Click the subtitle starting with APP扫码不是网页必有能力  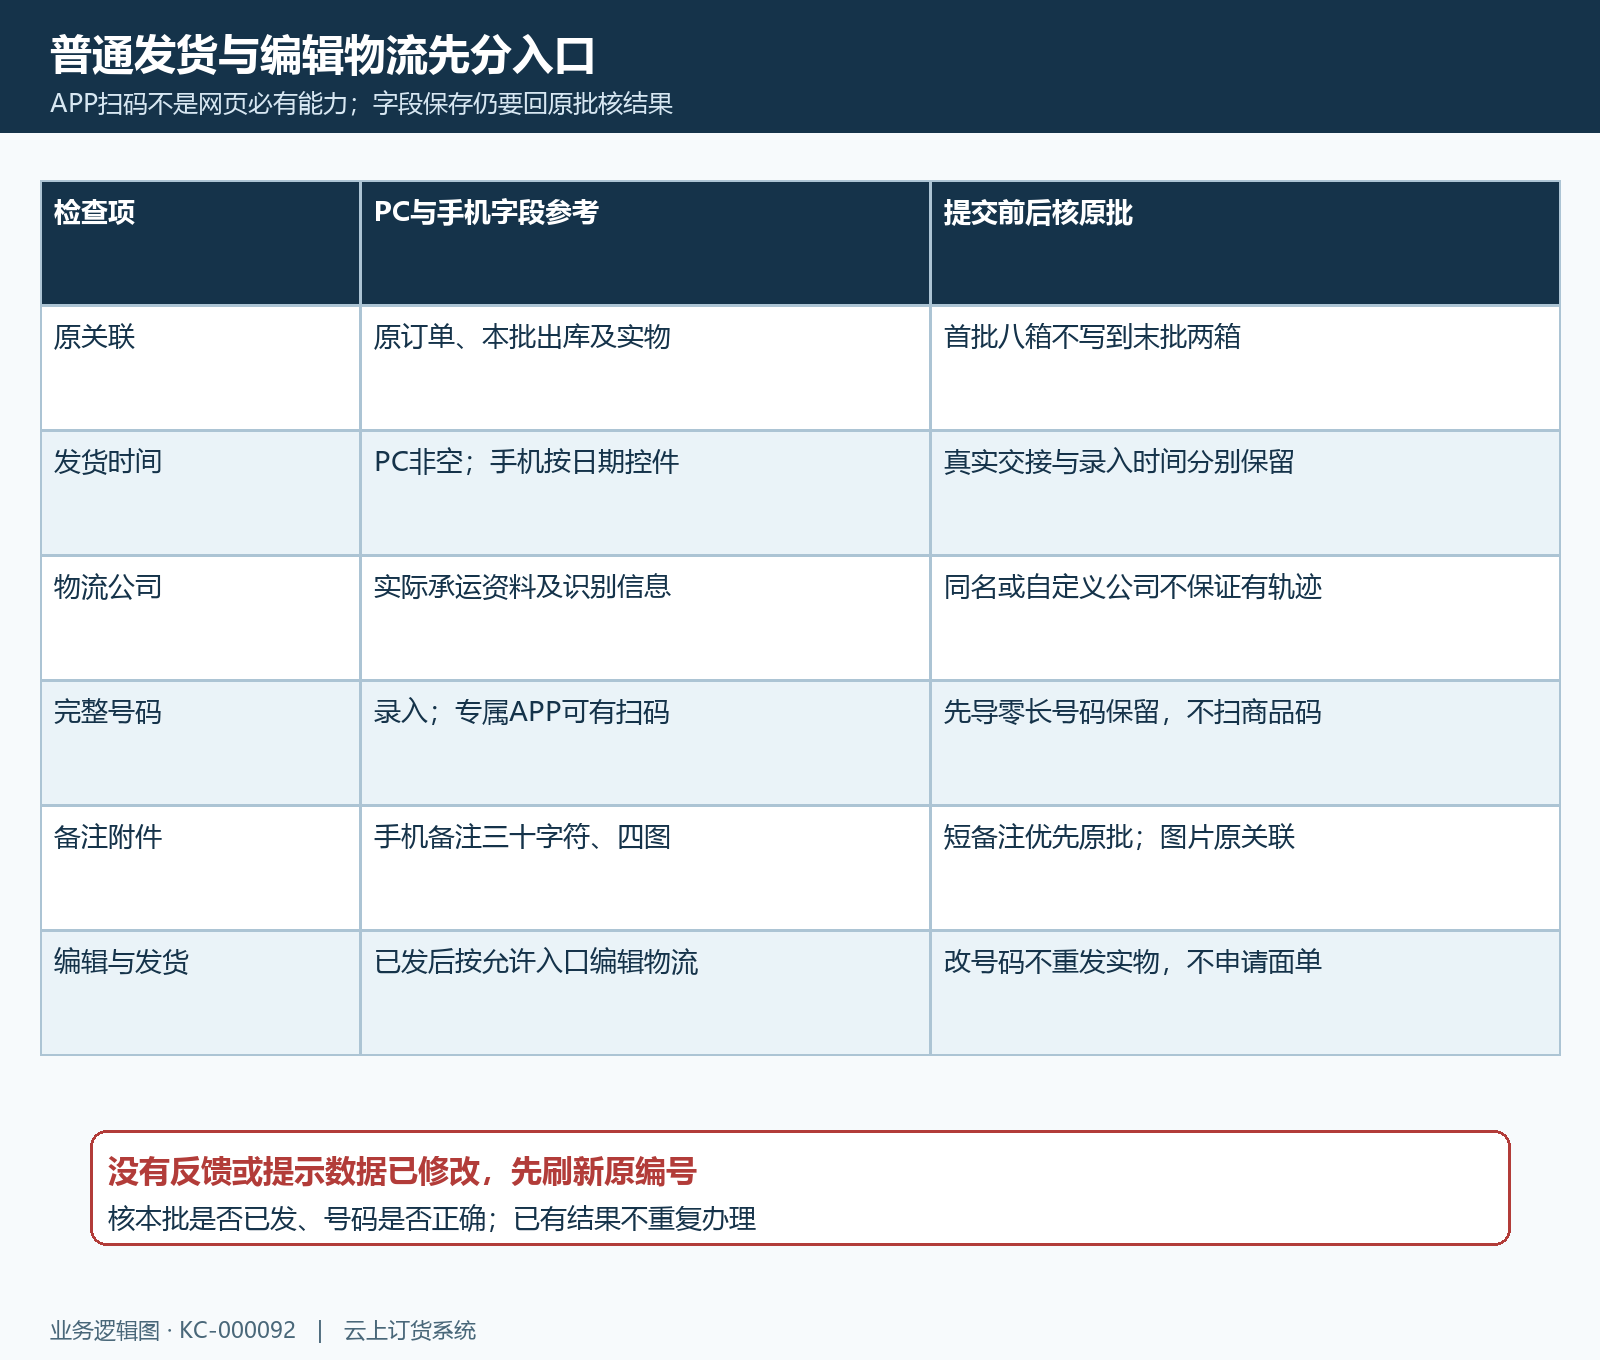[x=361, y=104]
